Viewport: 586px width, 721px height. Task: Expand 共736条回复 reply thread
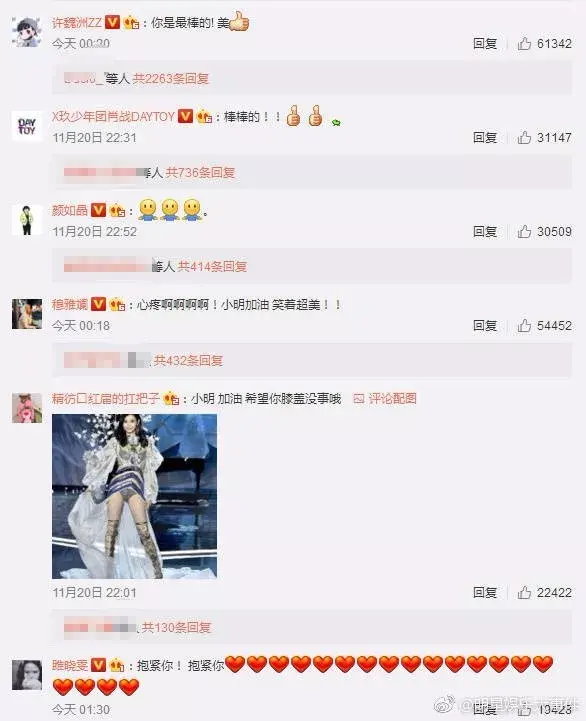[200, 172]
